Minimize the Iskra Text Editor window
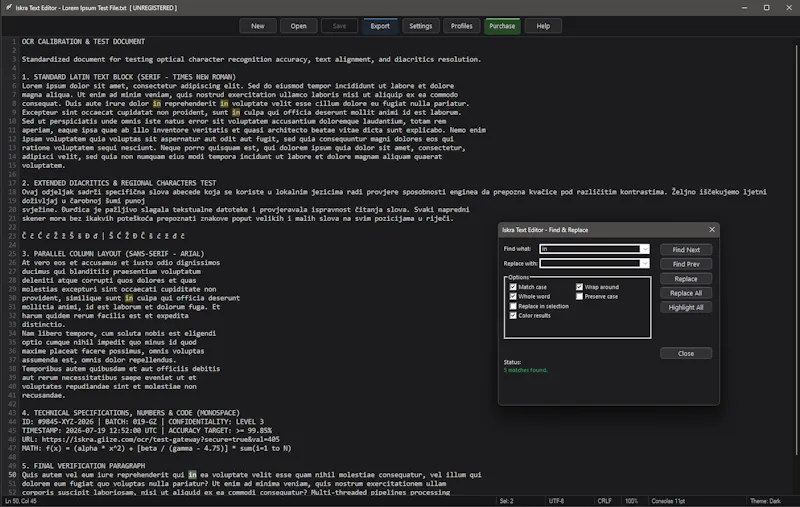800x507 pixels. 744,8
